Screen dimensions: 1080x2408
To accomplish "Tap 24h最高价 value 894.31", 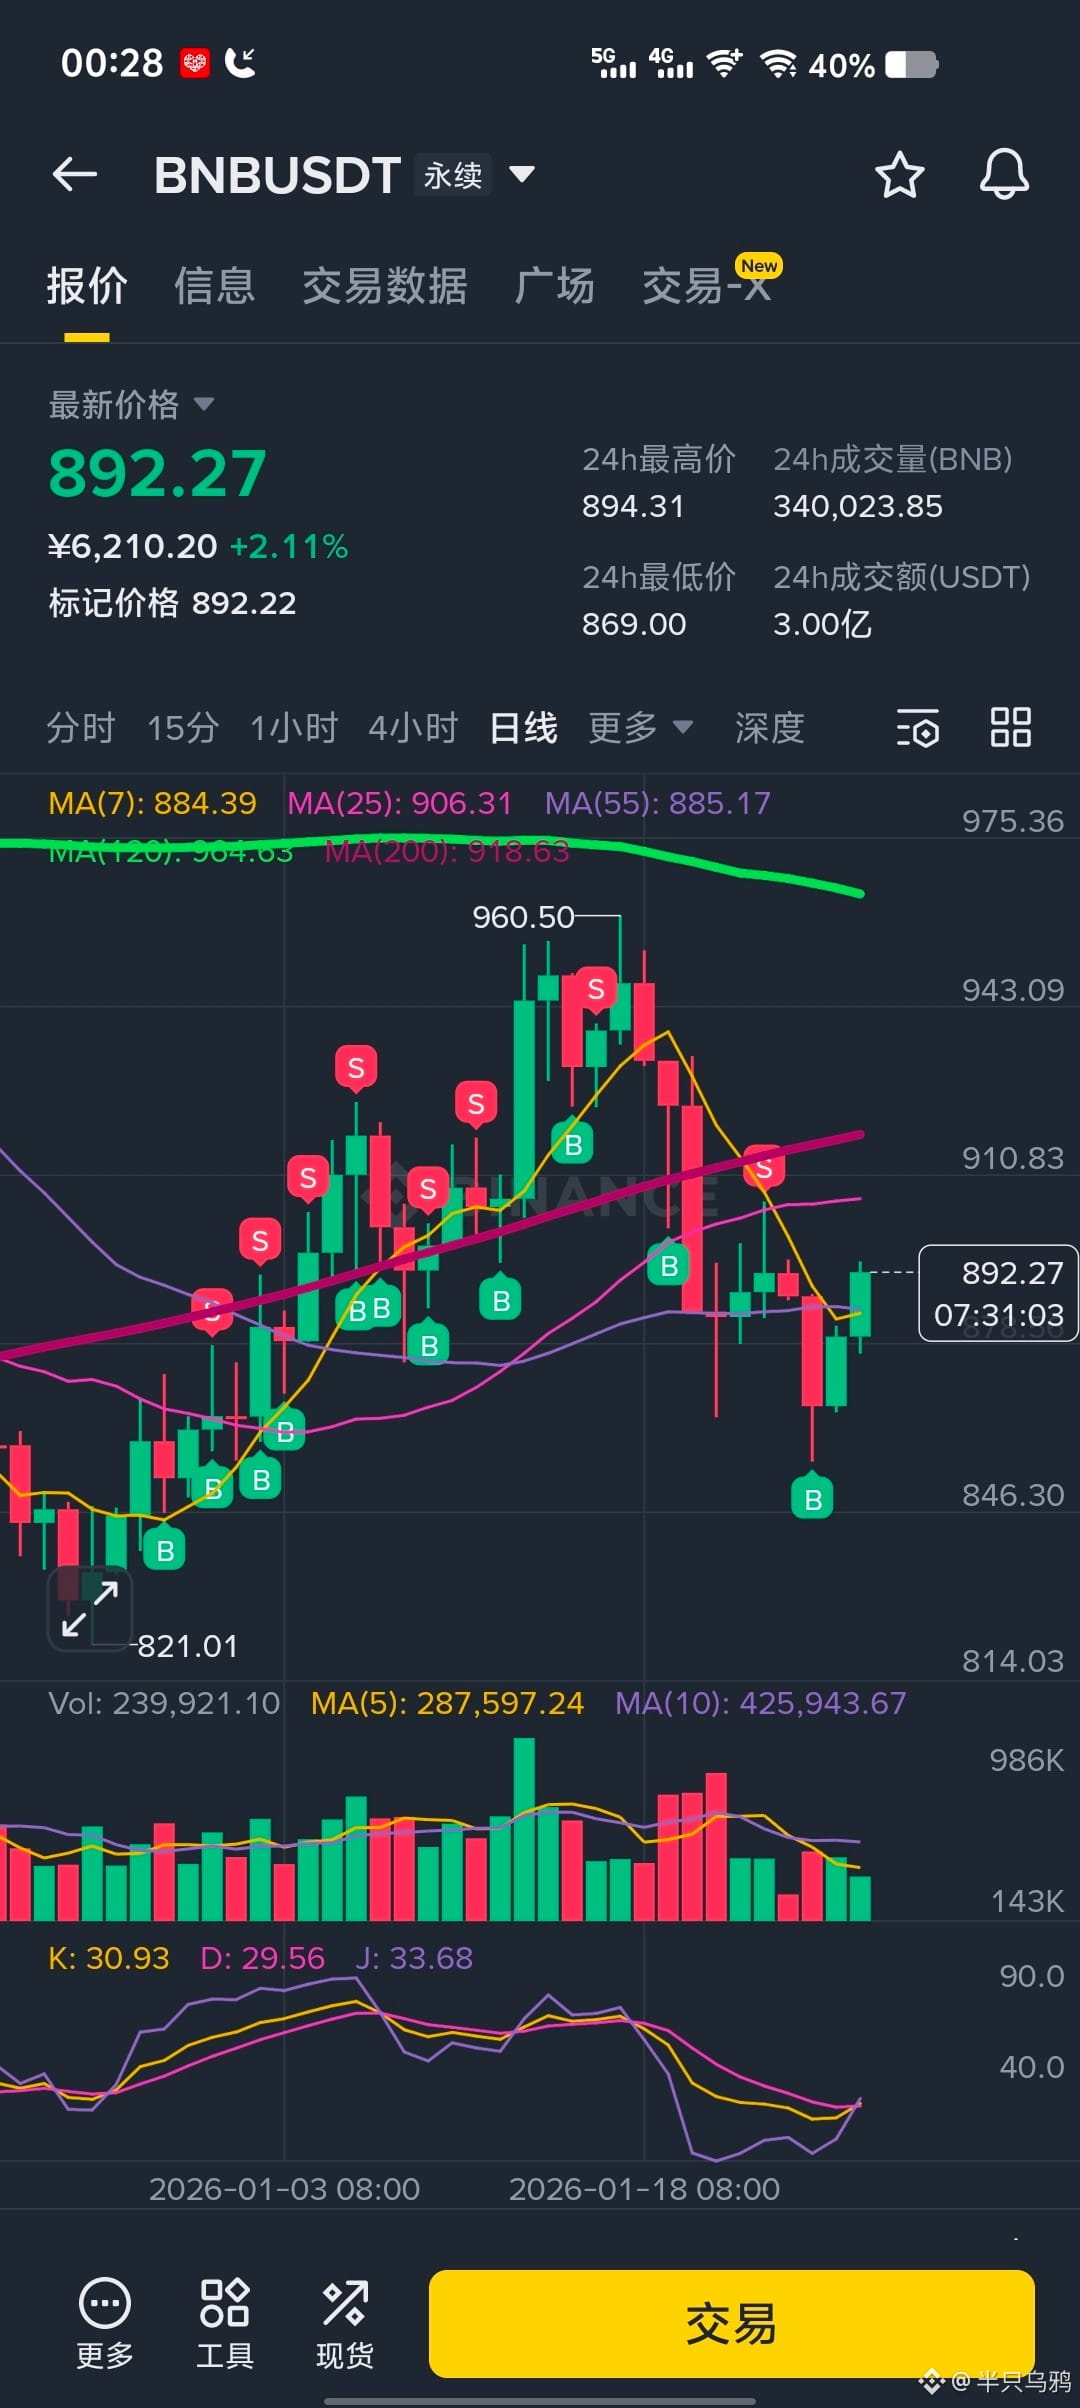I will tap(633, 507).
